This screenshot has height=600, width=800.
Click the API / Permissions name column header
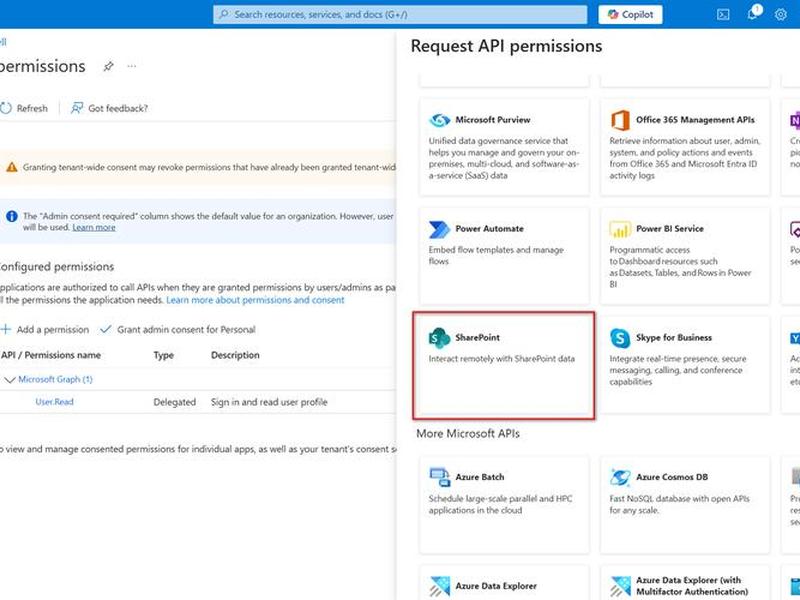pyautogui.click(x=51, y=355)
